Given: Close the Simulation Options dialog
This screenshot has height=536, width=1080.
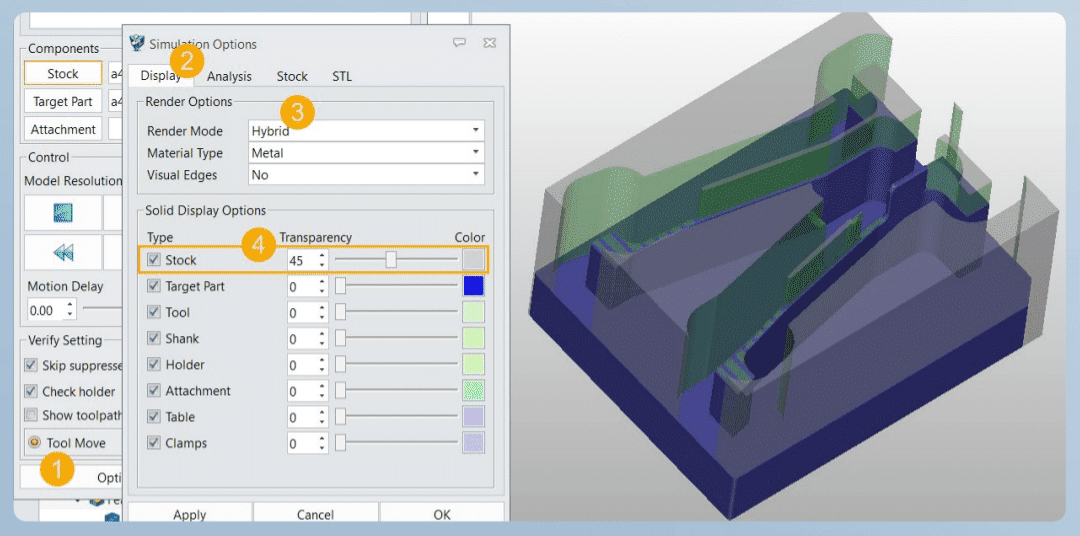Looking at the screenshot, I should [489, 43].
